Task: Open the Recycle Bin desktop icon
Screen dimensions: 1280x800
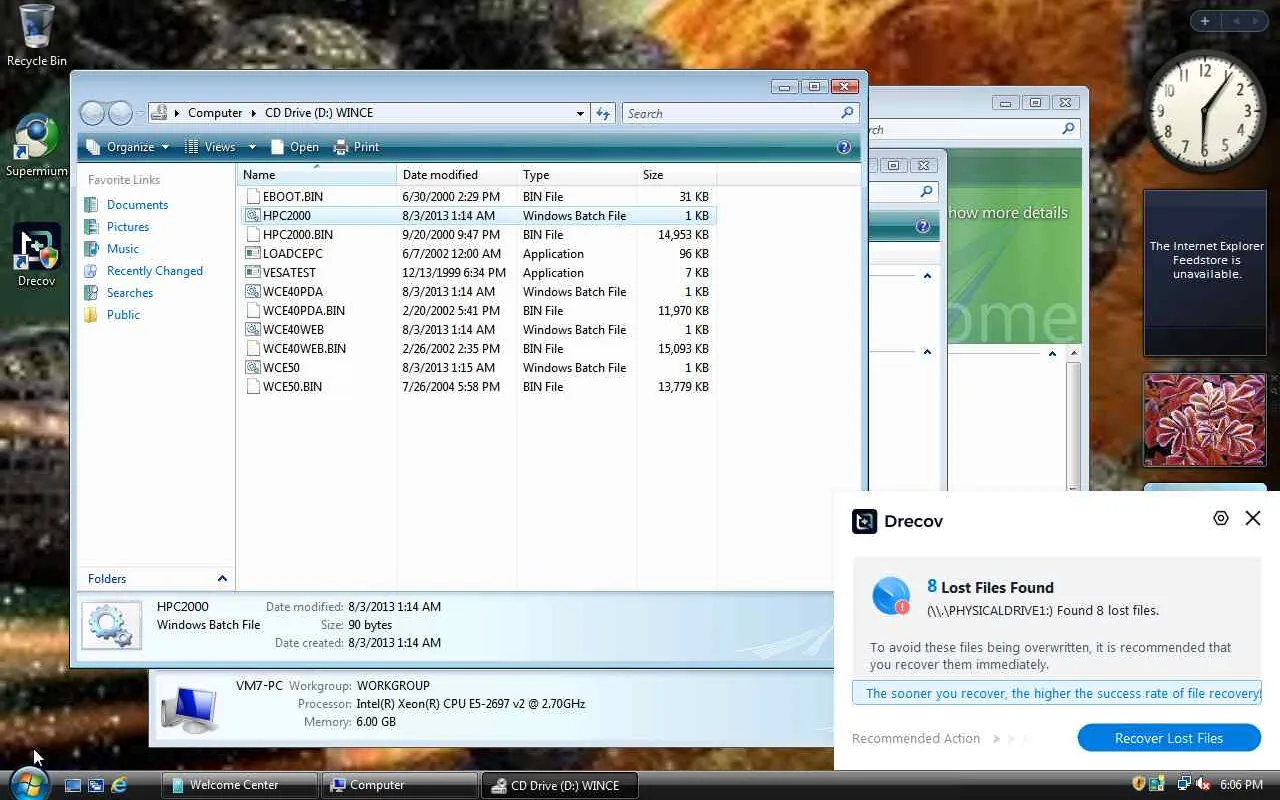Action: 36,36
